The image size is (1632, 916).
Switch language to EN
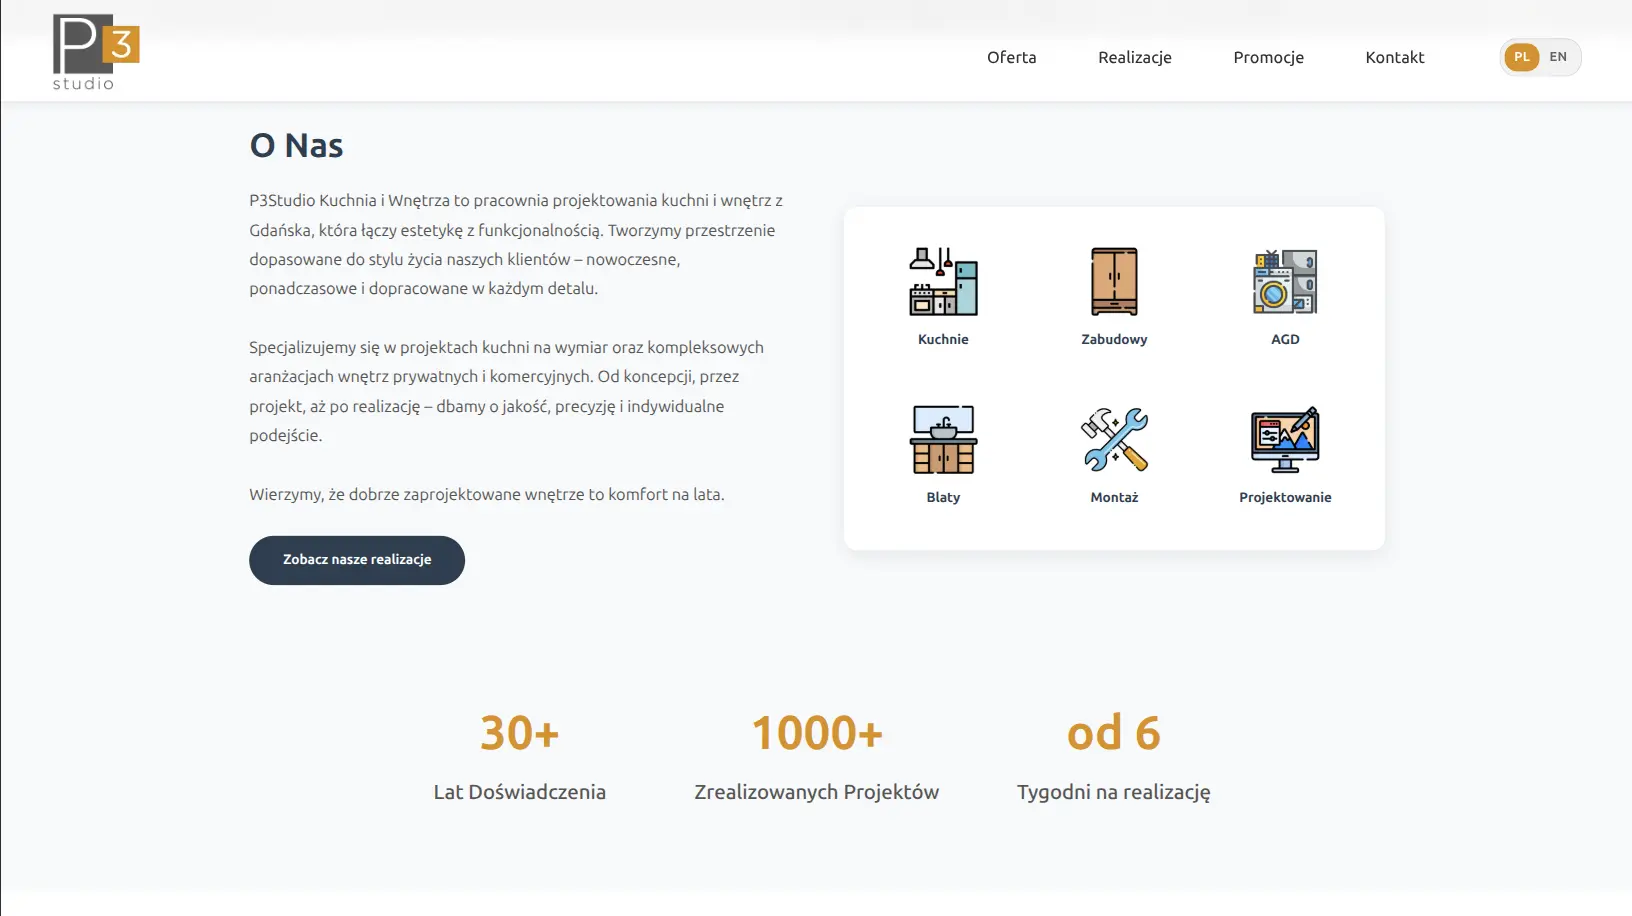click(x=1558, y=57)
